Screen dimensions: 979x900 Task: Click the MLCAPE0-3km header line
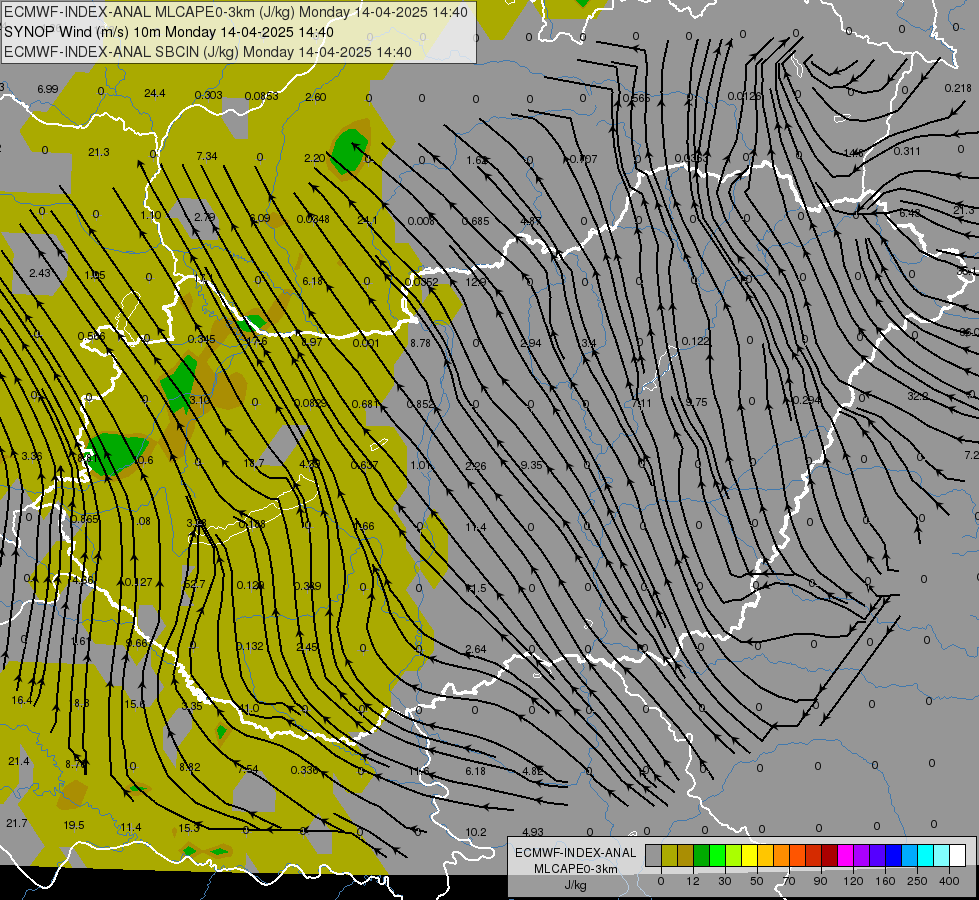tap(235, 12)
